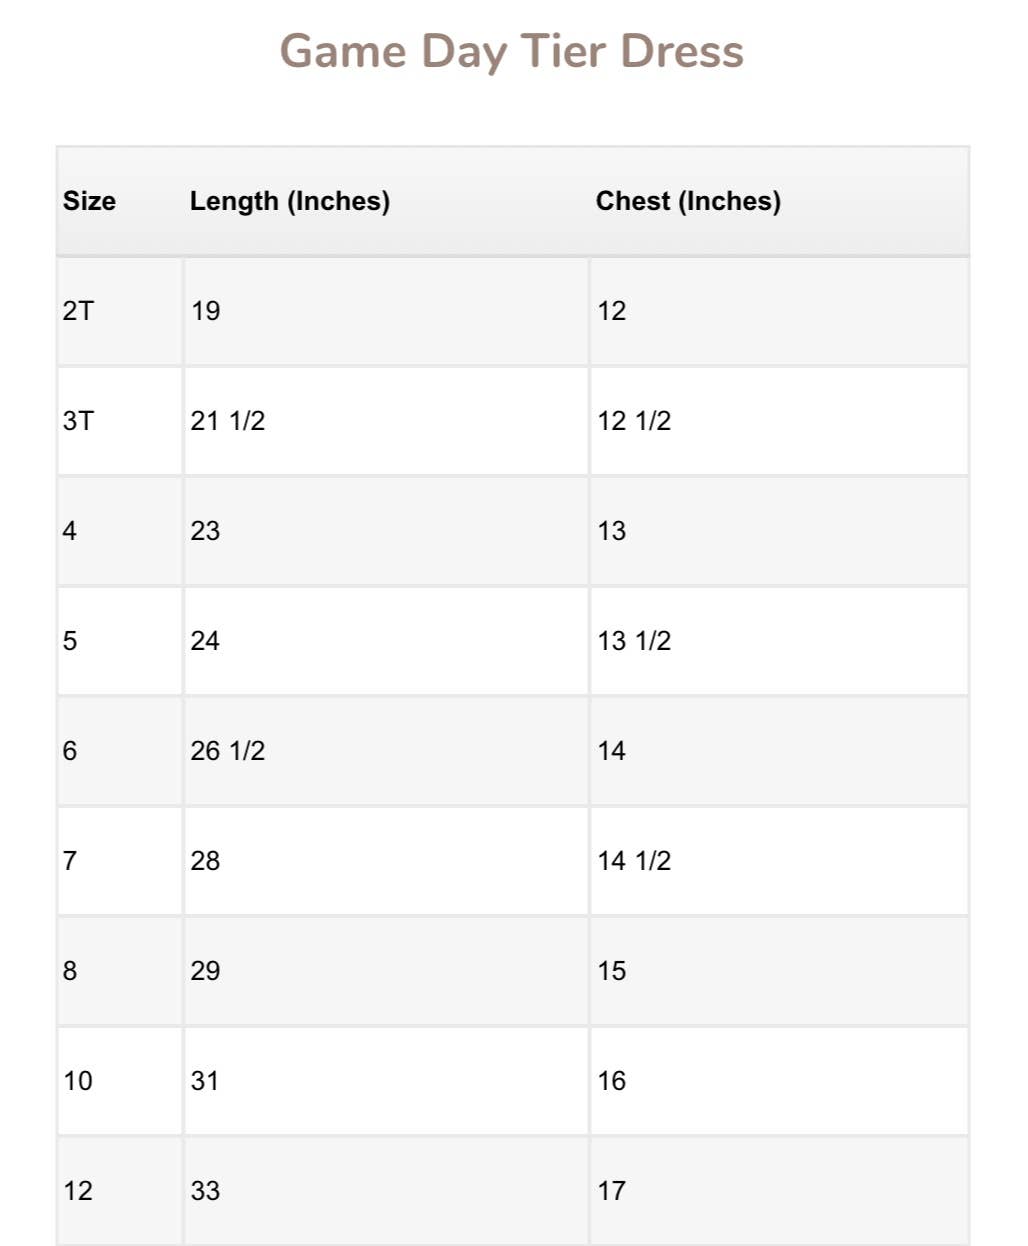Select the length 23 cell
This screenshot has height=1246, width=1028.
(206, 531)
